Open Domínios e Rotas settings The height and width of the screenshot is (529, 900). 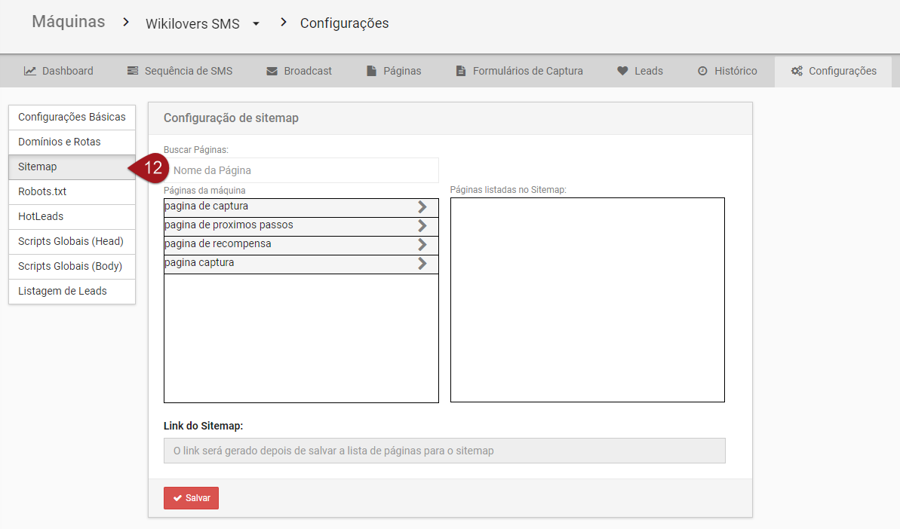coord(72,142)
